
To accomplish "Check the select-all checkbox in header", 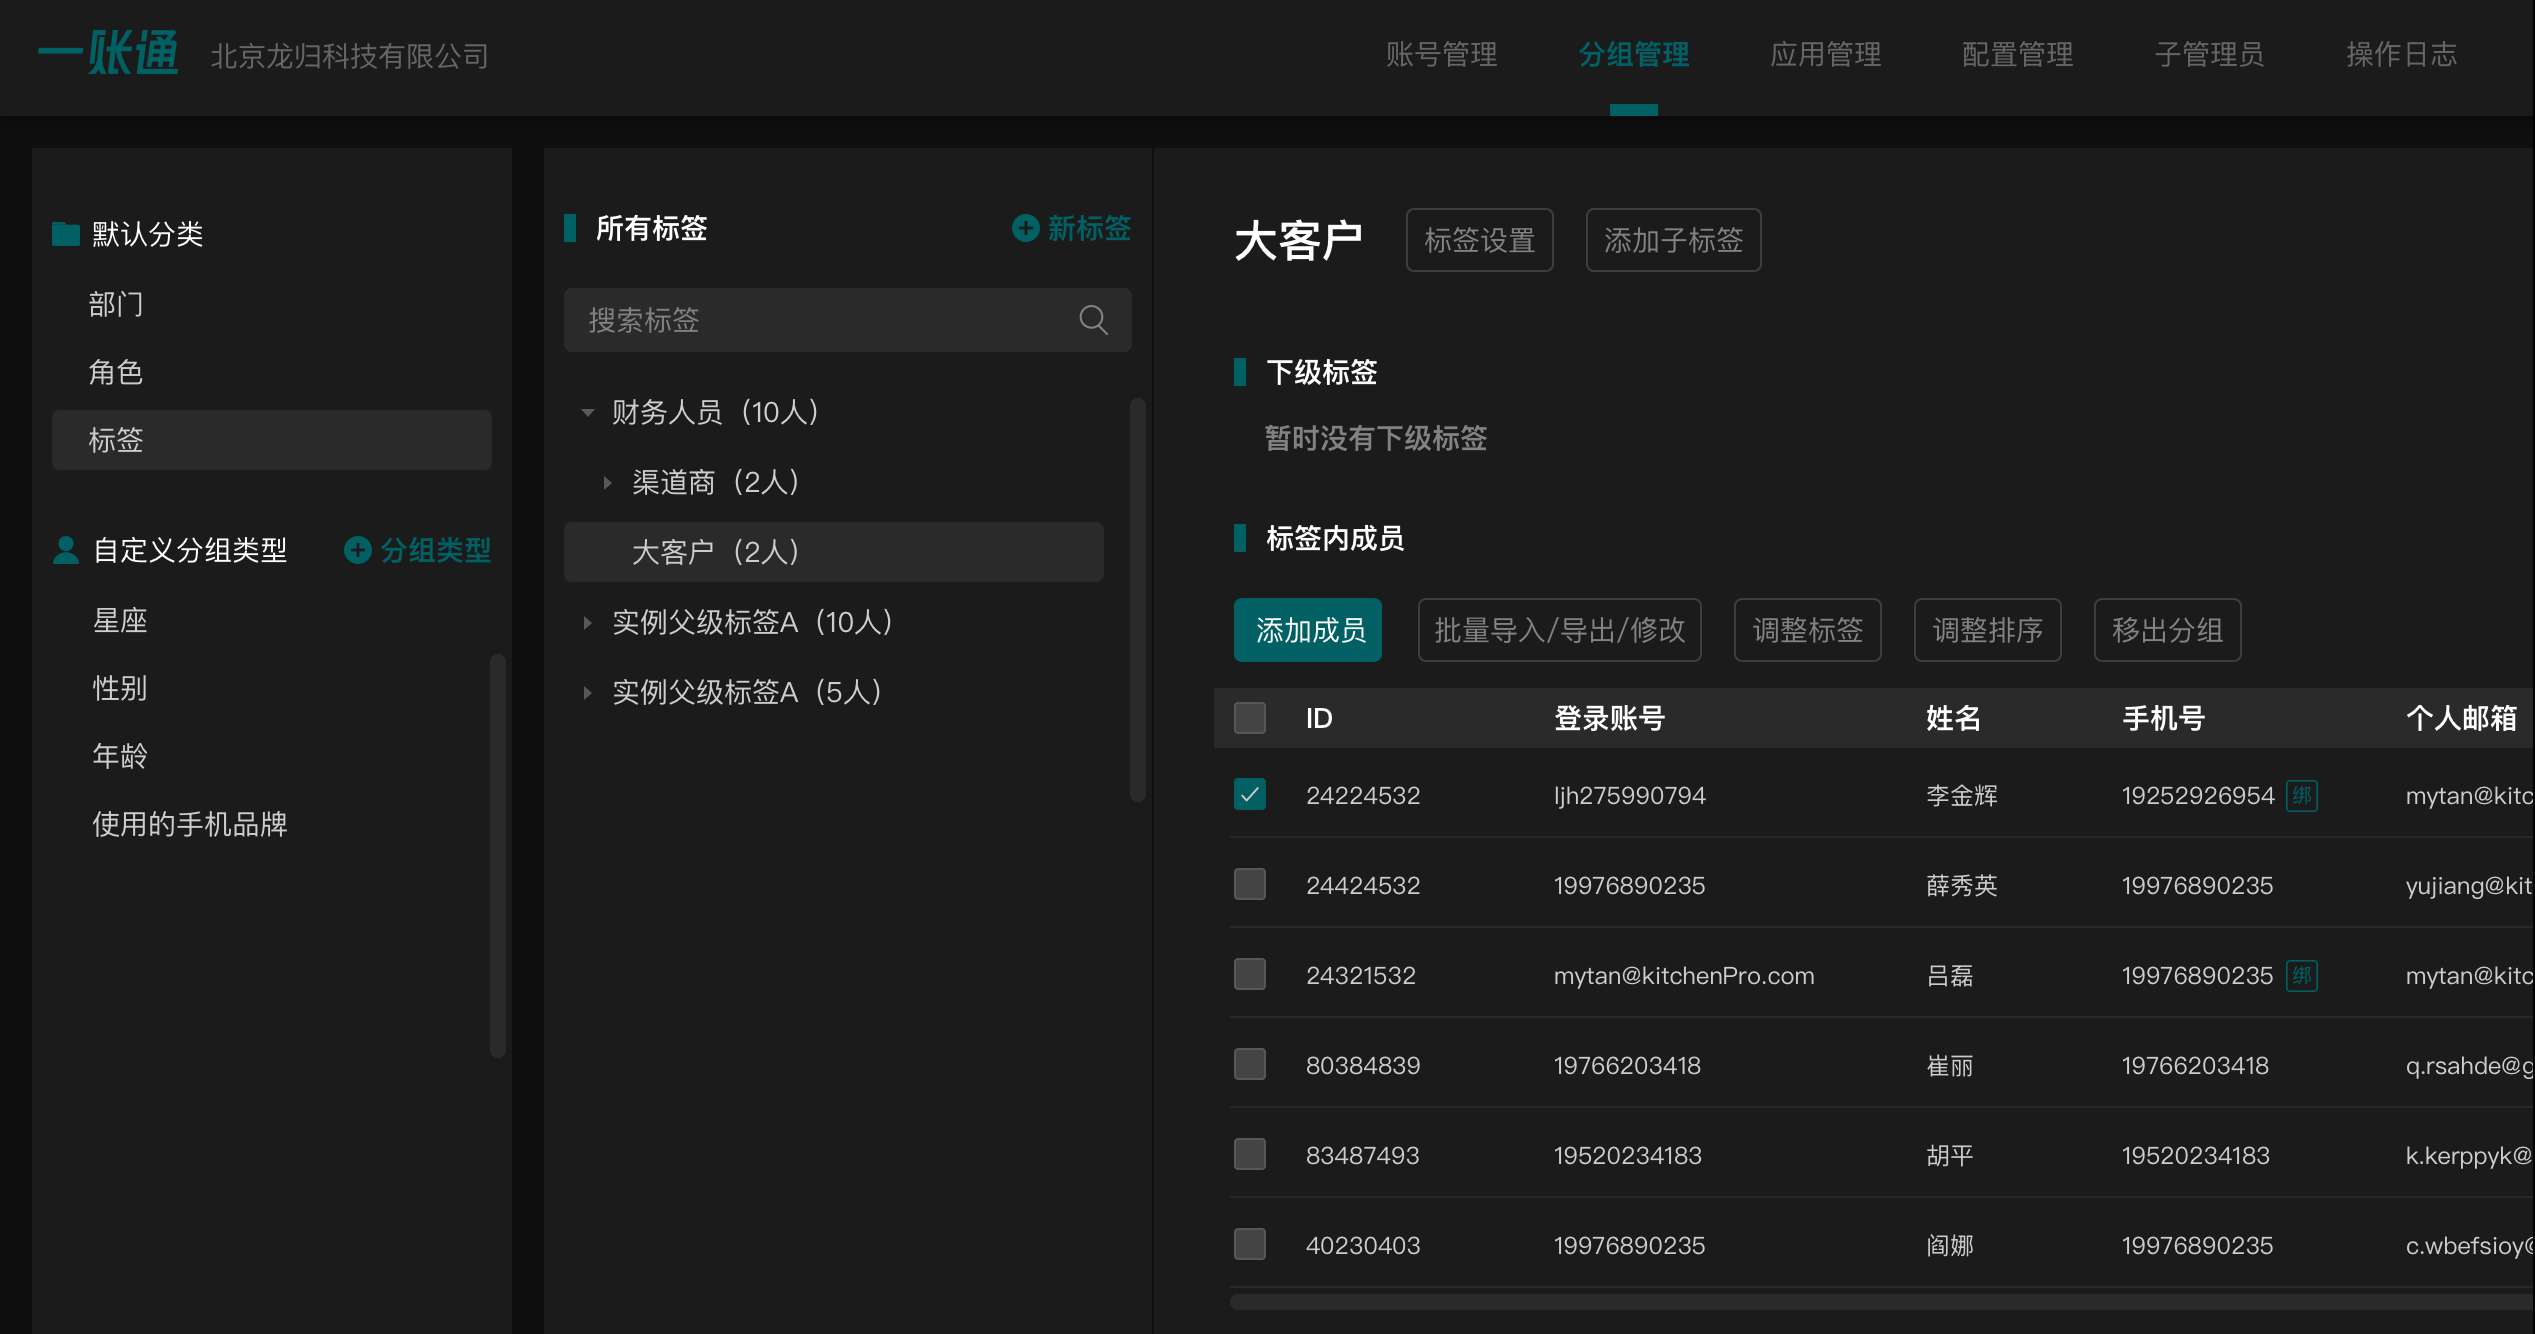I will (1249, 718).
